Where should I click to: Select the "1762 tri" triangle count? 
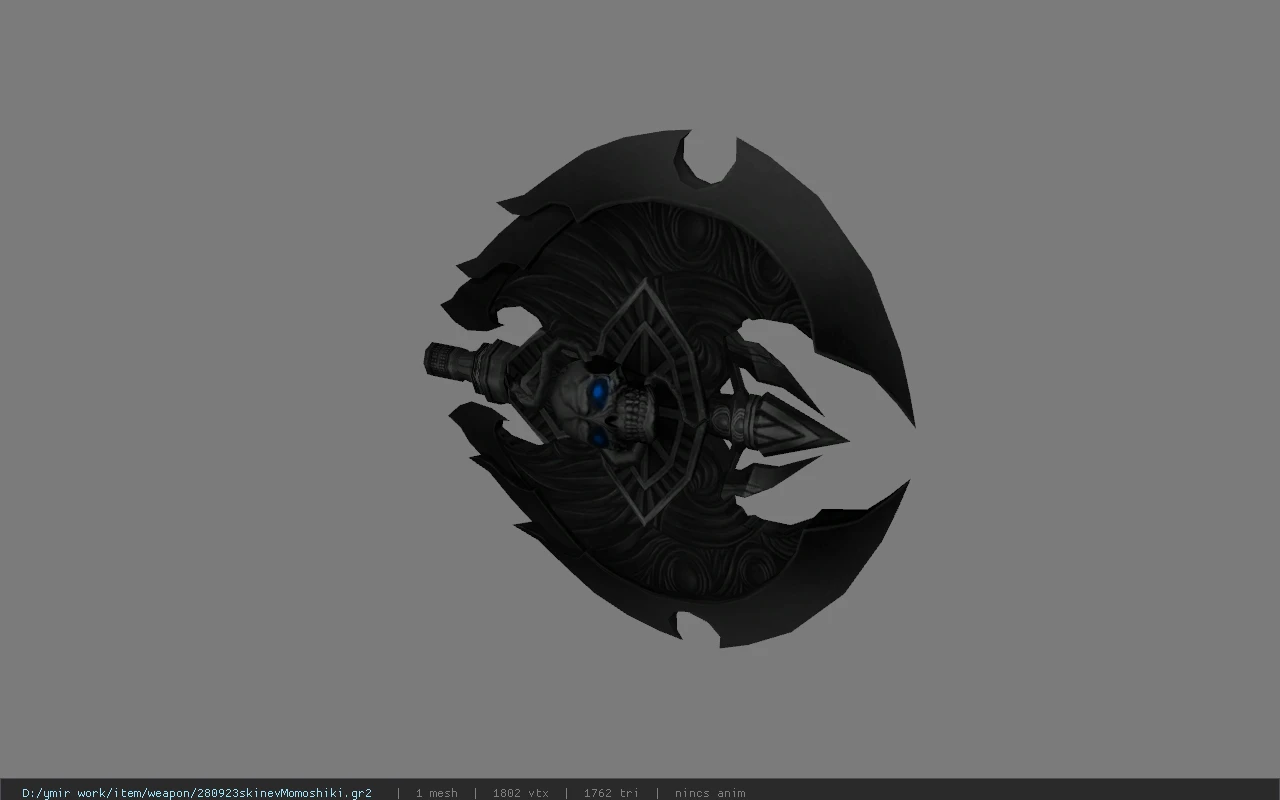[x=611, y=793]
